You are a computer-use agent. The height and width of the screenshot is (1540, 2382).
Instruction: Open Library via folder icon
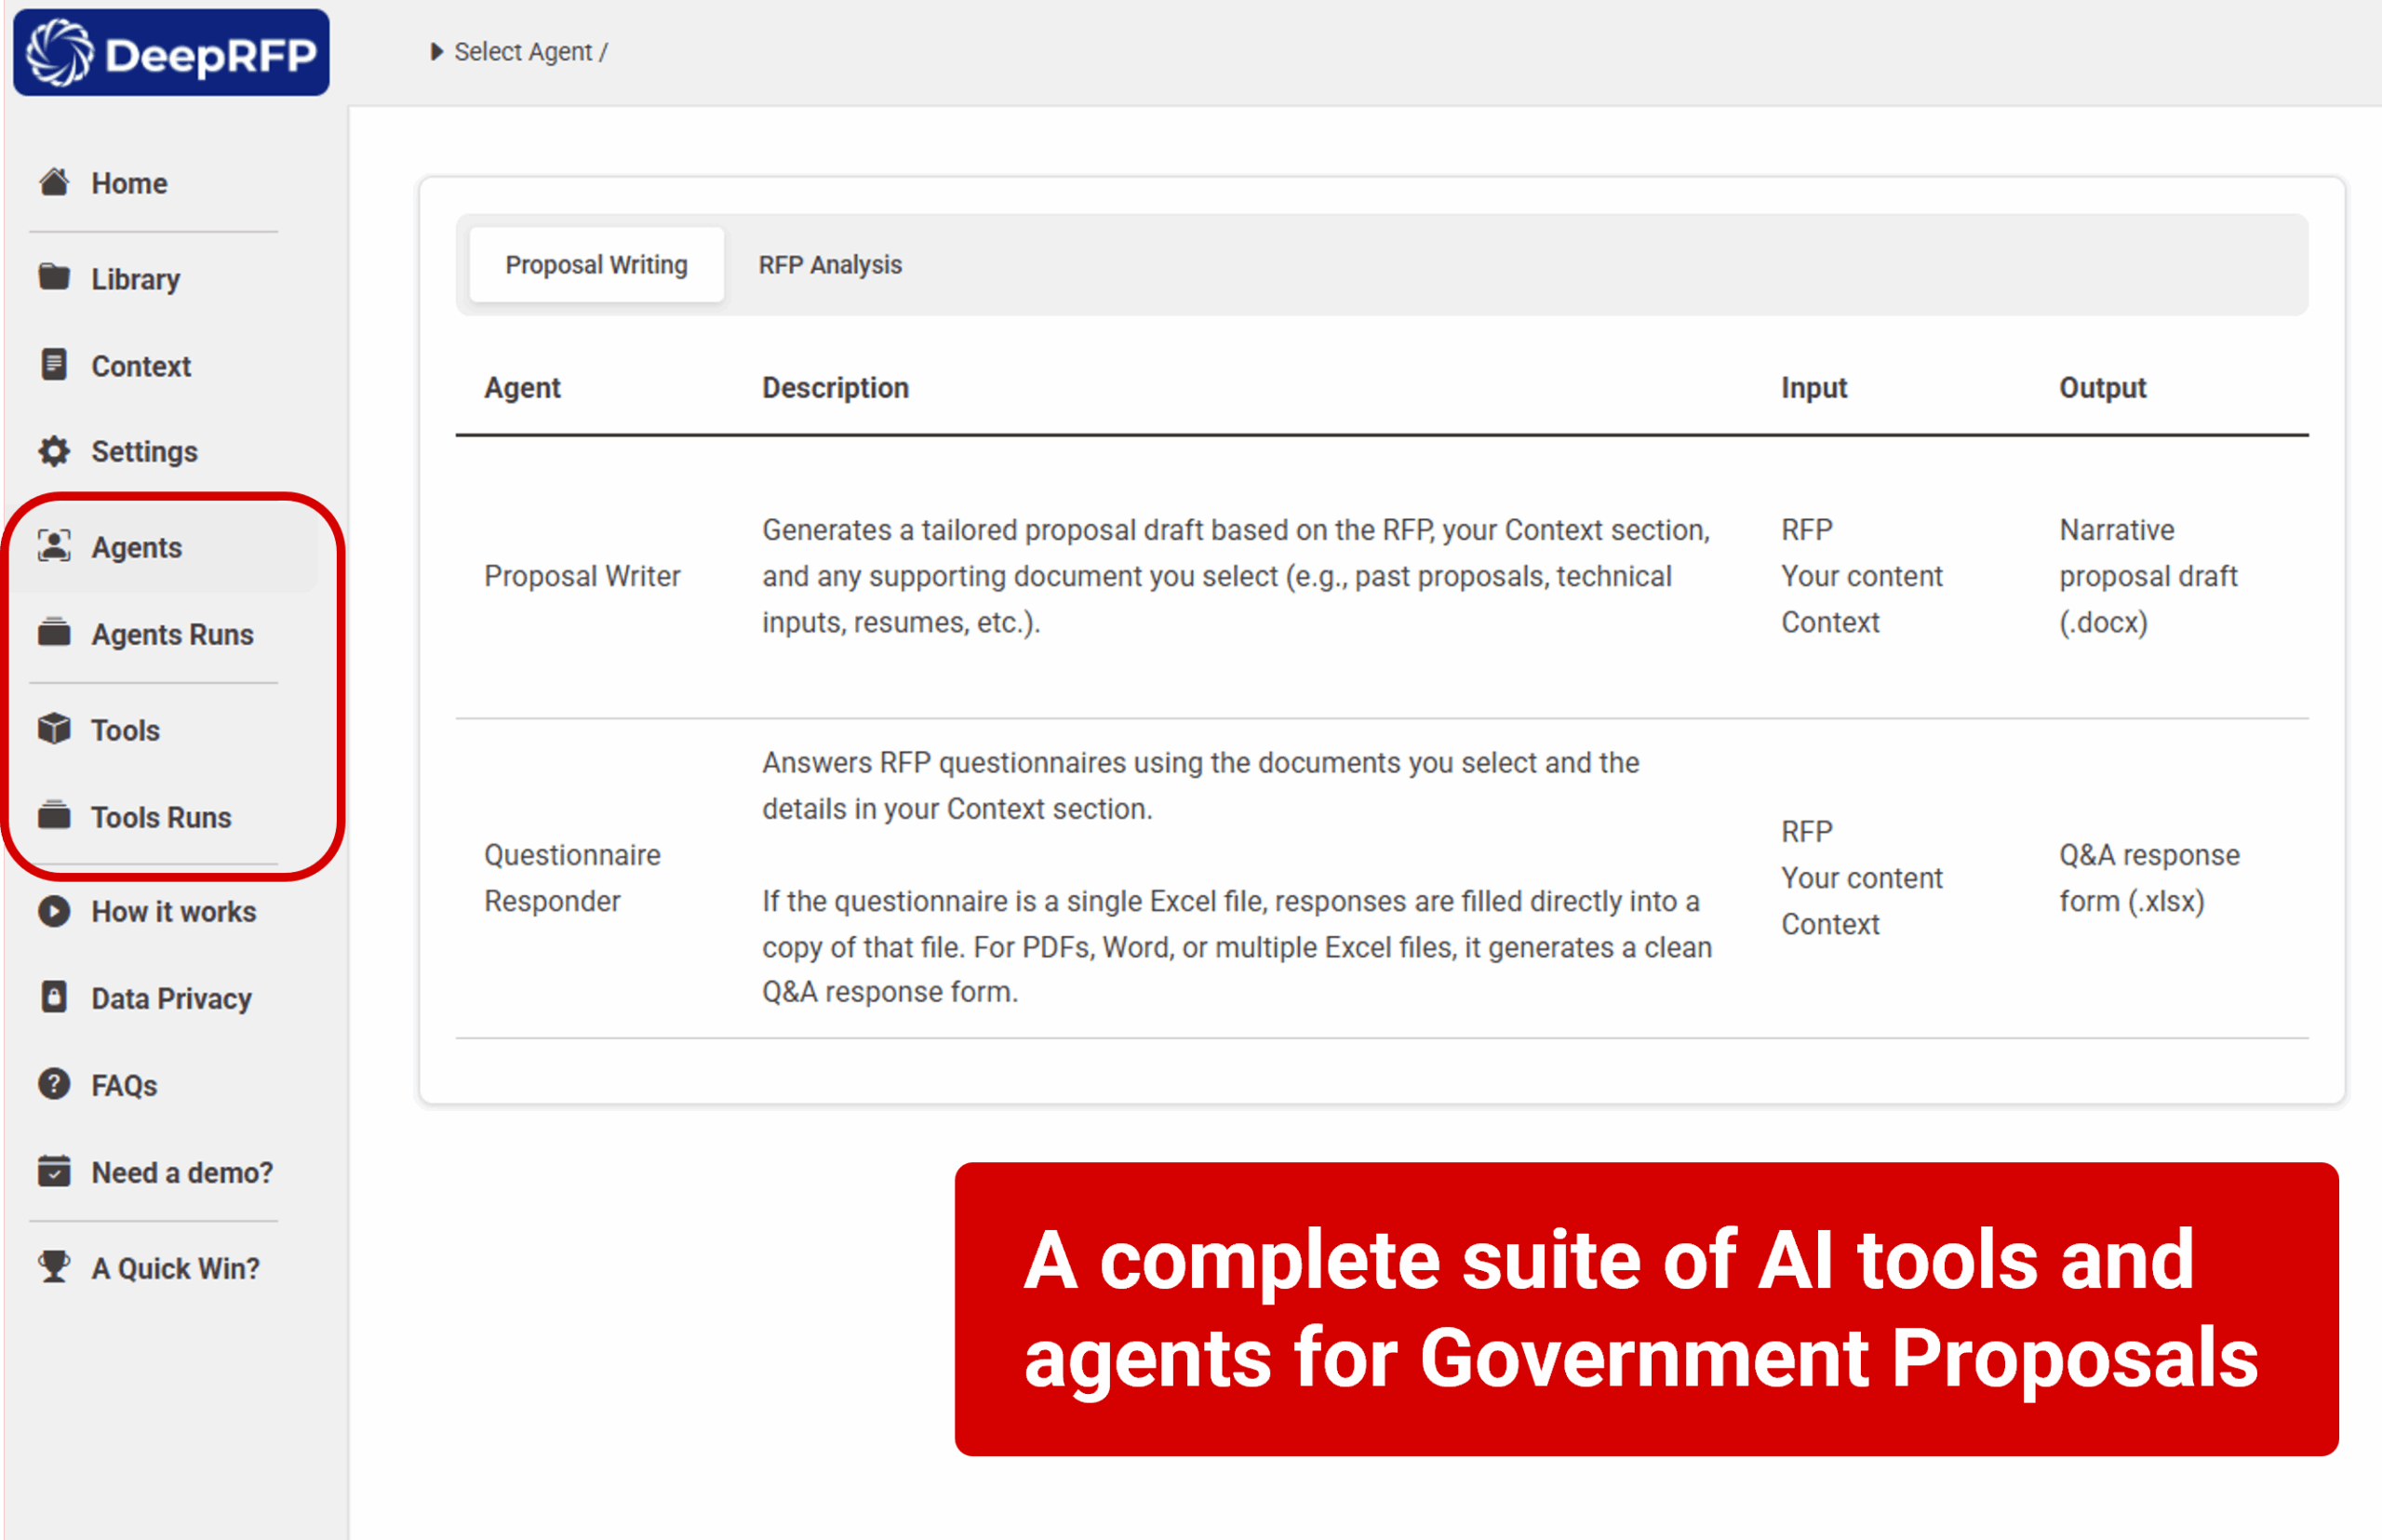click(x=54, y=277)
